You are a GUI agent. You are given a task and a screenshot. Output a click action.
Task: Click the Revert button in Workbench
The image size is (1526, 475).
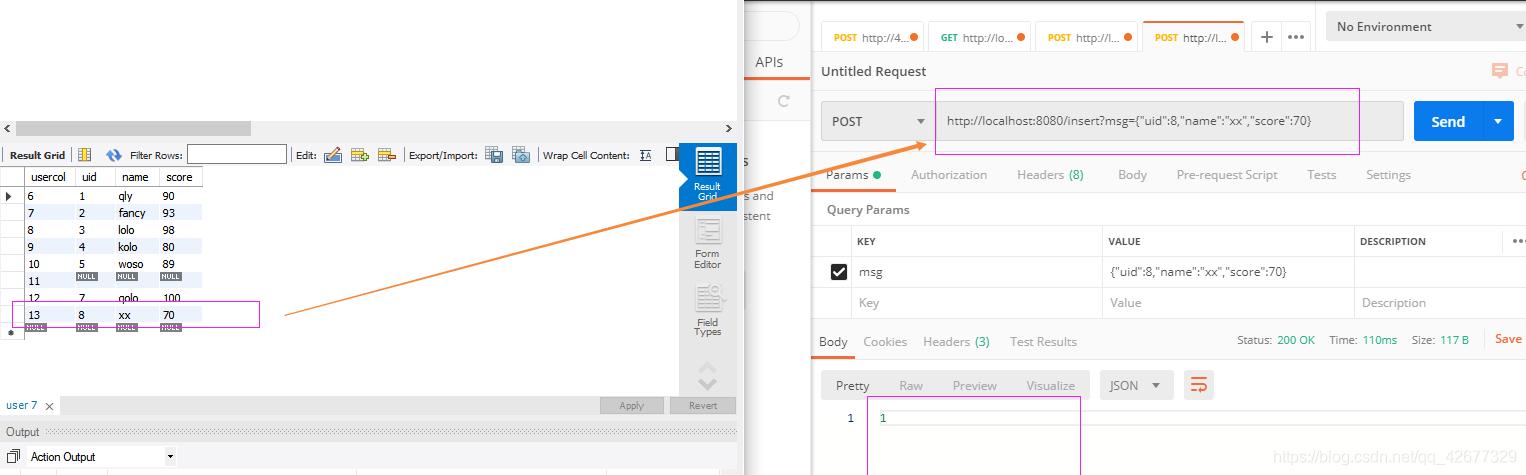[x=703, y=406]
